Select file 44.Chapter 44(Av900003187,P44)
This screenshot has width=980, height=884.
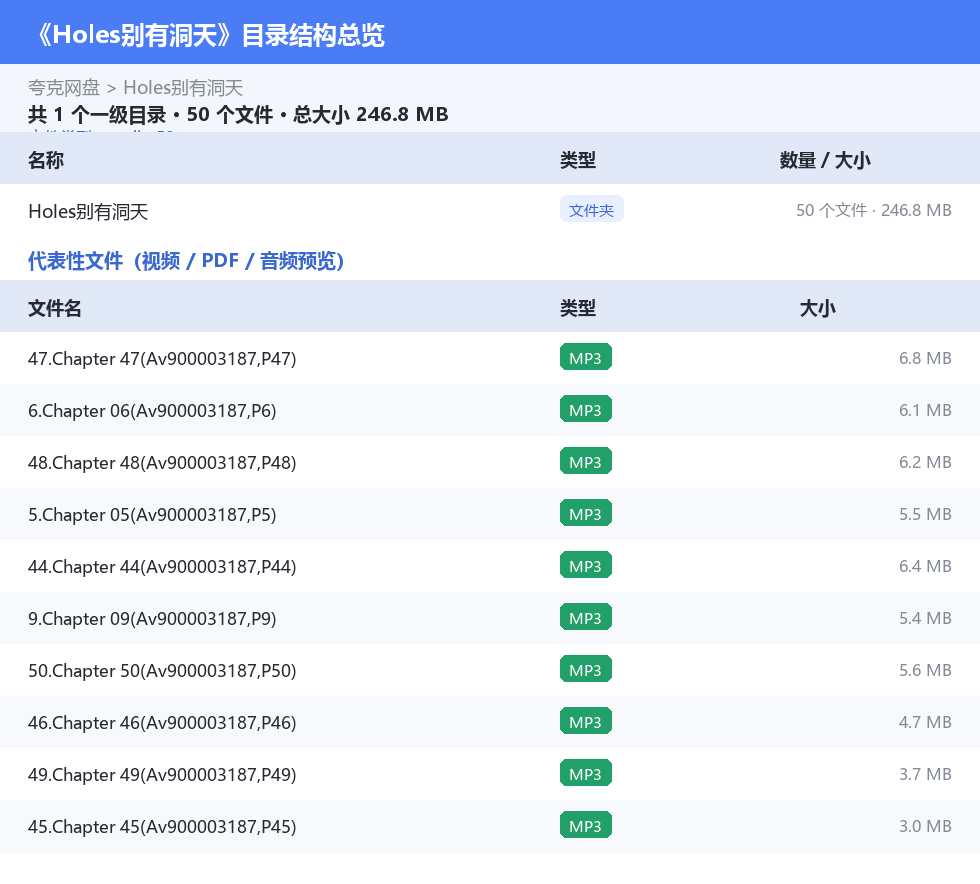coord(162,566)
